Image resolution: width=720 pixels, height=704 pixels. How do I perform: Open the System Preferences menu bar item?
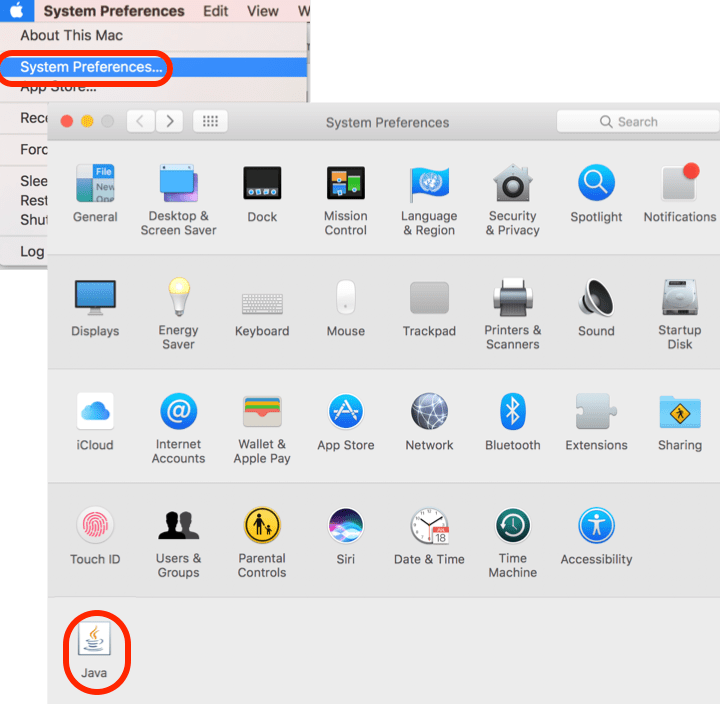[x=114, y=11]
